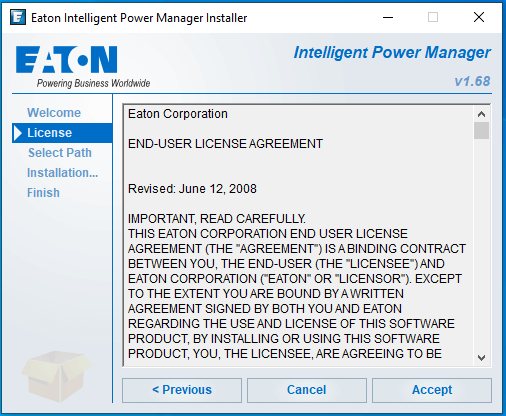This screenshot has height=416, width=506.
Task: Click 'IMPORTANT, READ CAREFULLY.' text
Action: (217, 219)
